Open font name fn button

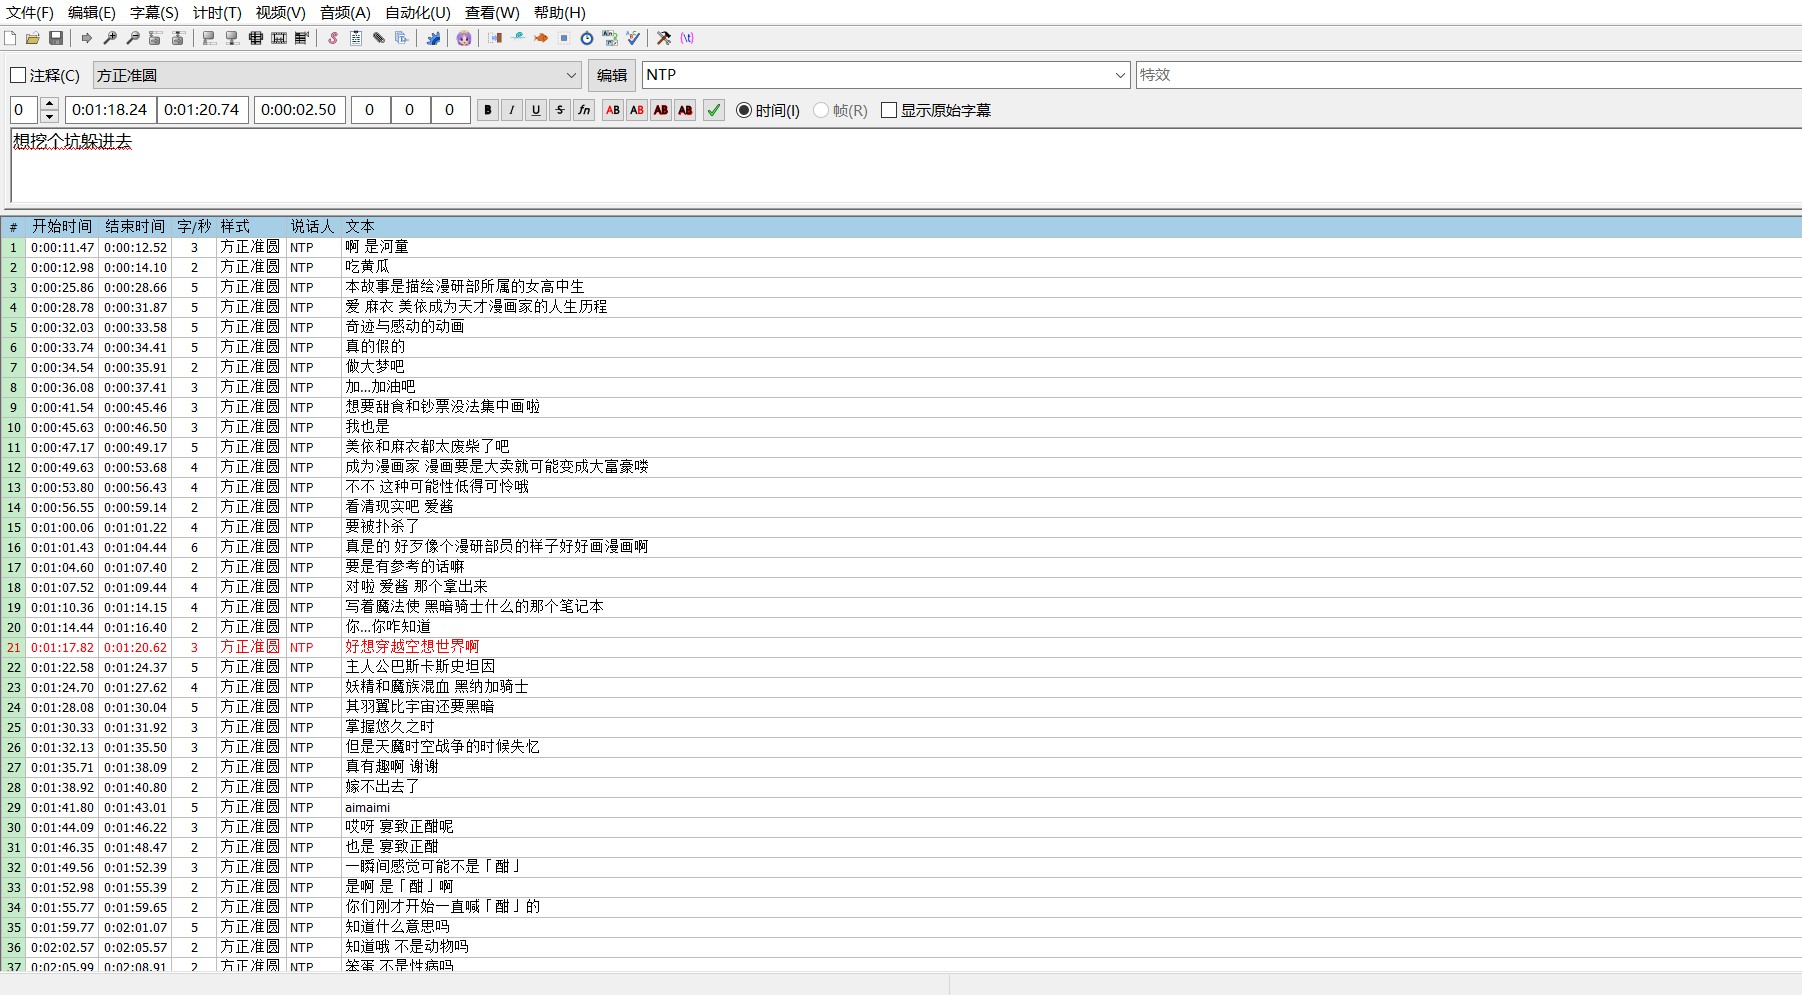pyautogui.click(x=584, y=110)
